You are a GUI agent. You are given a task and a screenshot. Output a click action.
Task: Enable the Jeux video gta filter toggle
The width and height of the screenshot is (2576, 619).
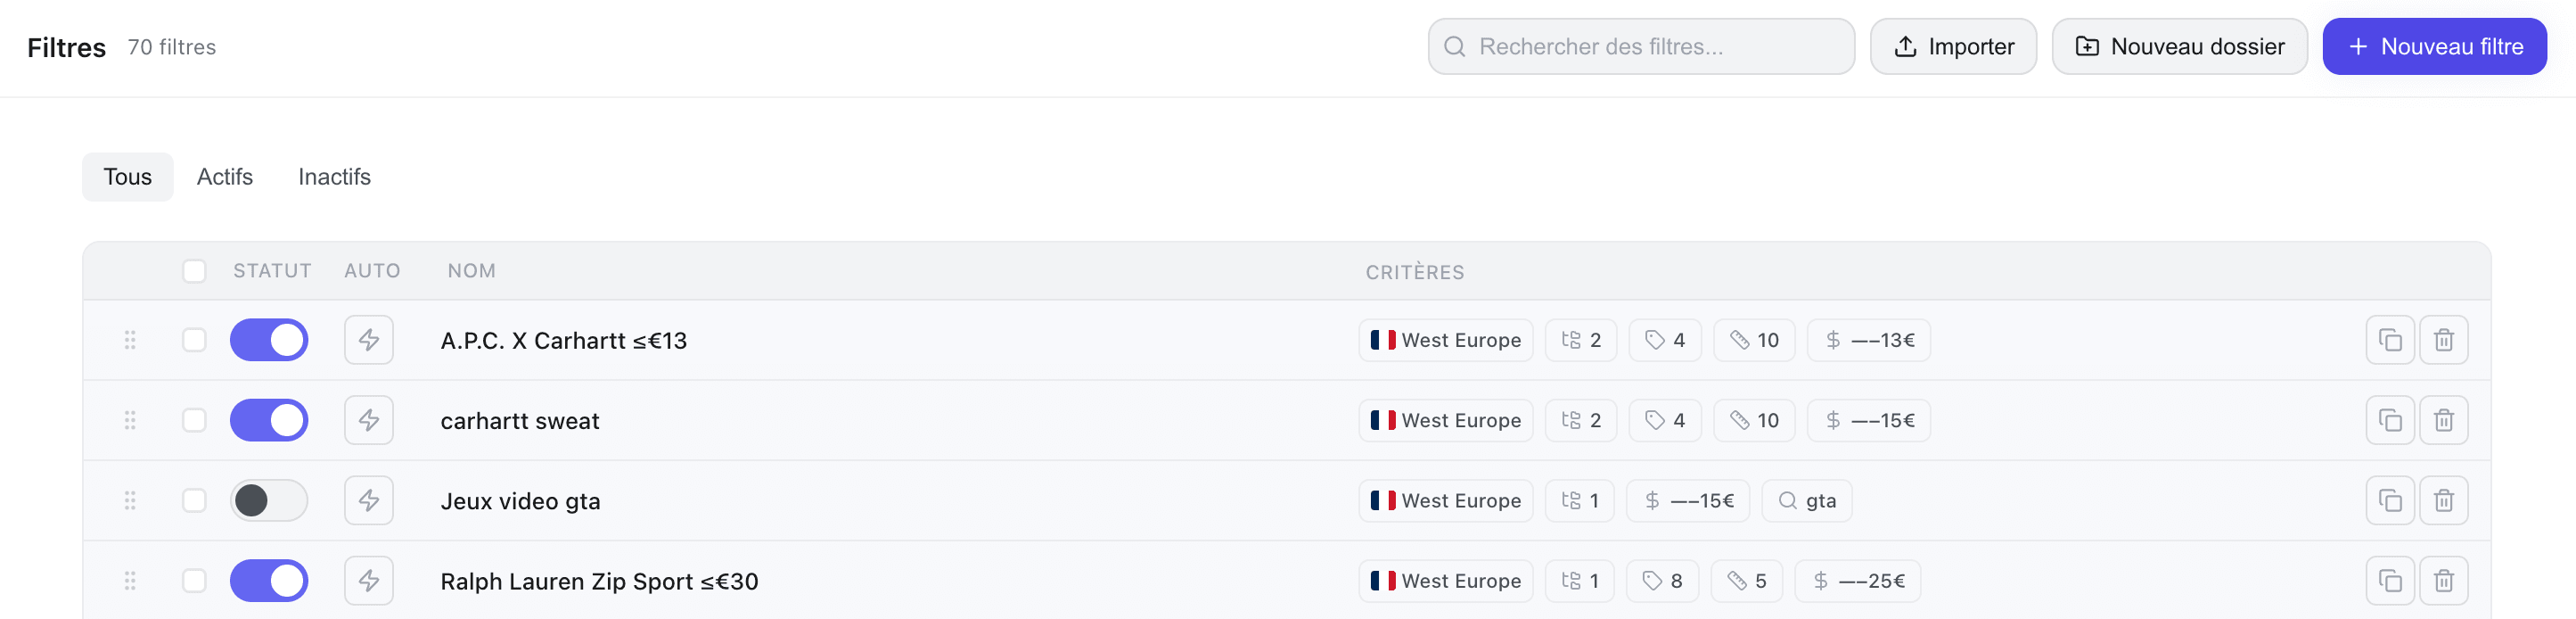269,501
